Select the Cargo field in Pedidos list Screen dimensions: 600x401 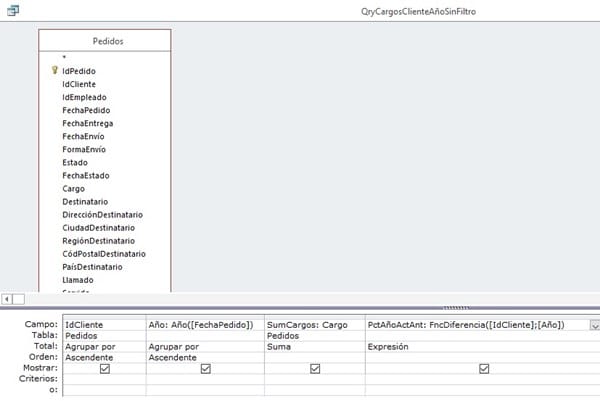coord(73,189)
